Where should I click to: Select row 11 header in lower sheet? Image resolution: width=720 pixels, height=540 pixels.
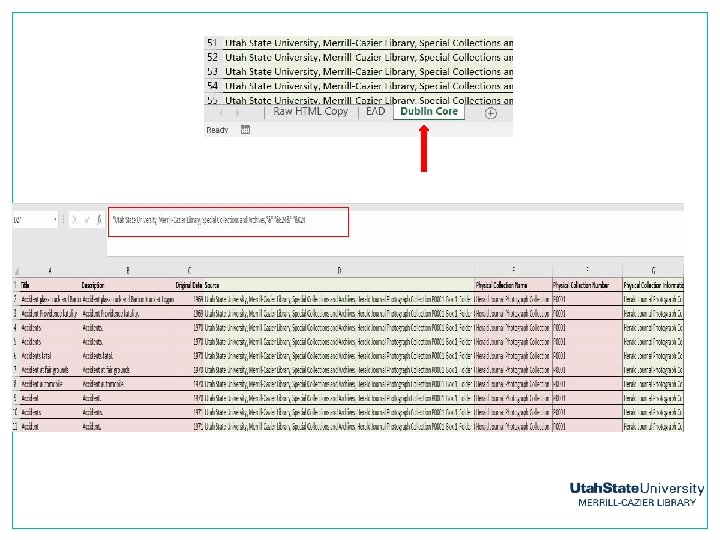pyautogui.click(x=16, y=426)
